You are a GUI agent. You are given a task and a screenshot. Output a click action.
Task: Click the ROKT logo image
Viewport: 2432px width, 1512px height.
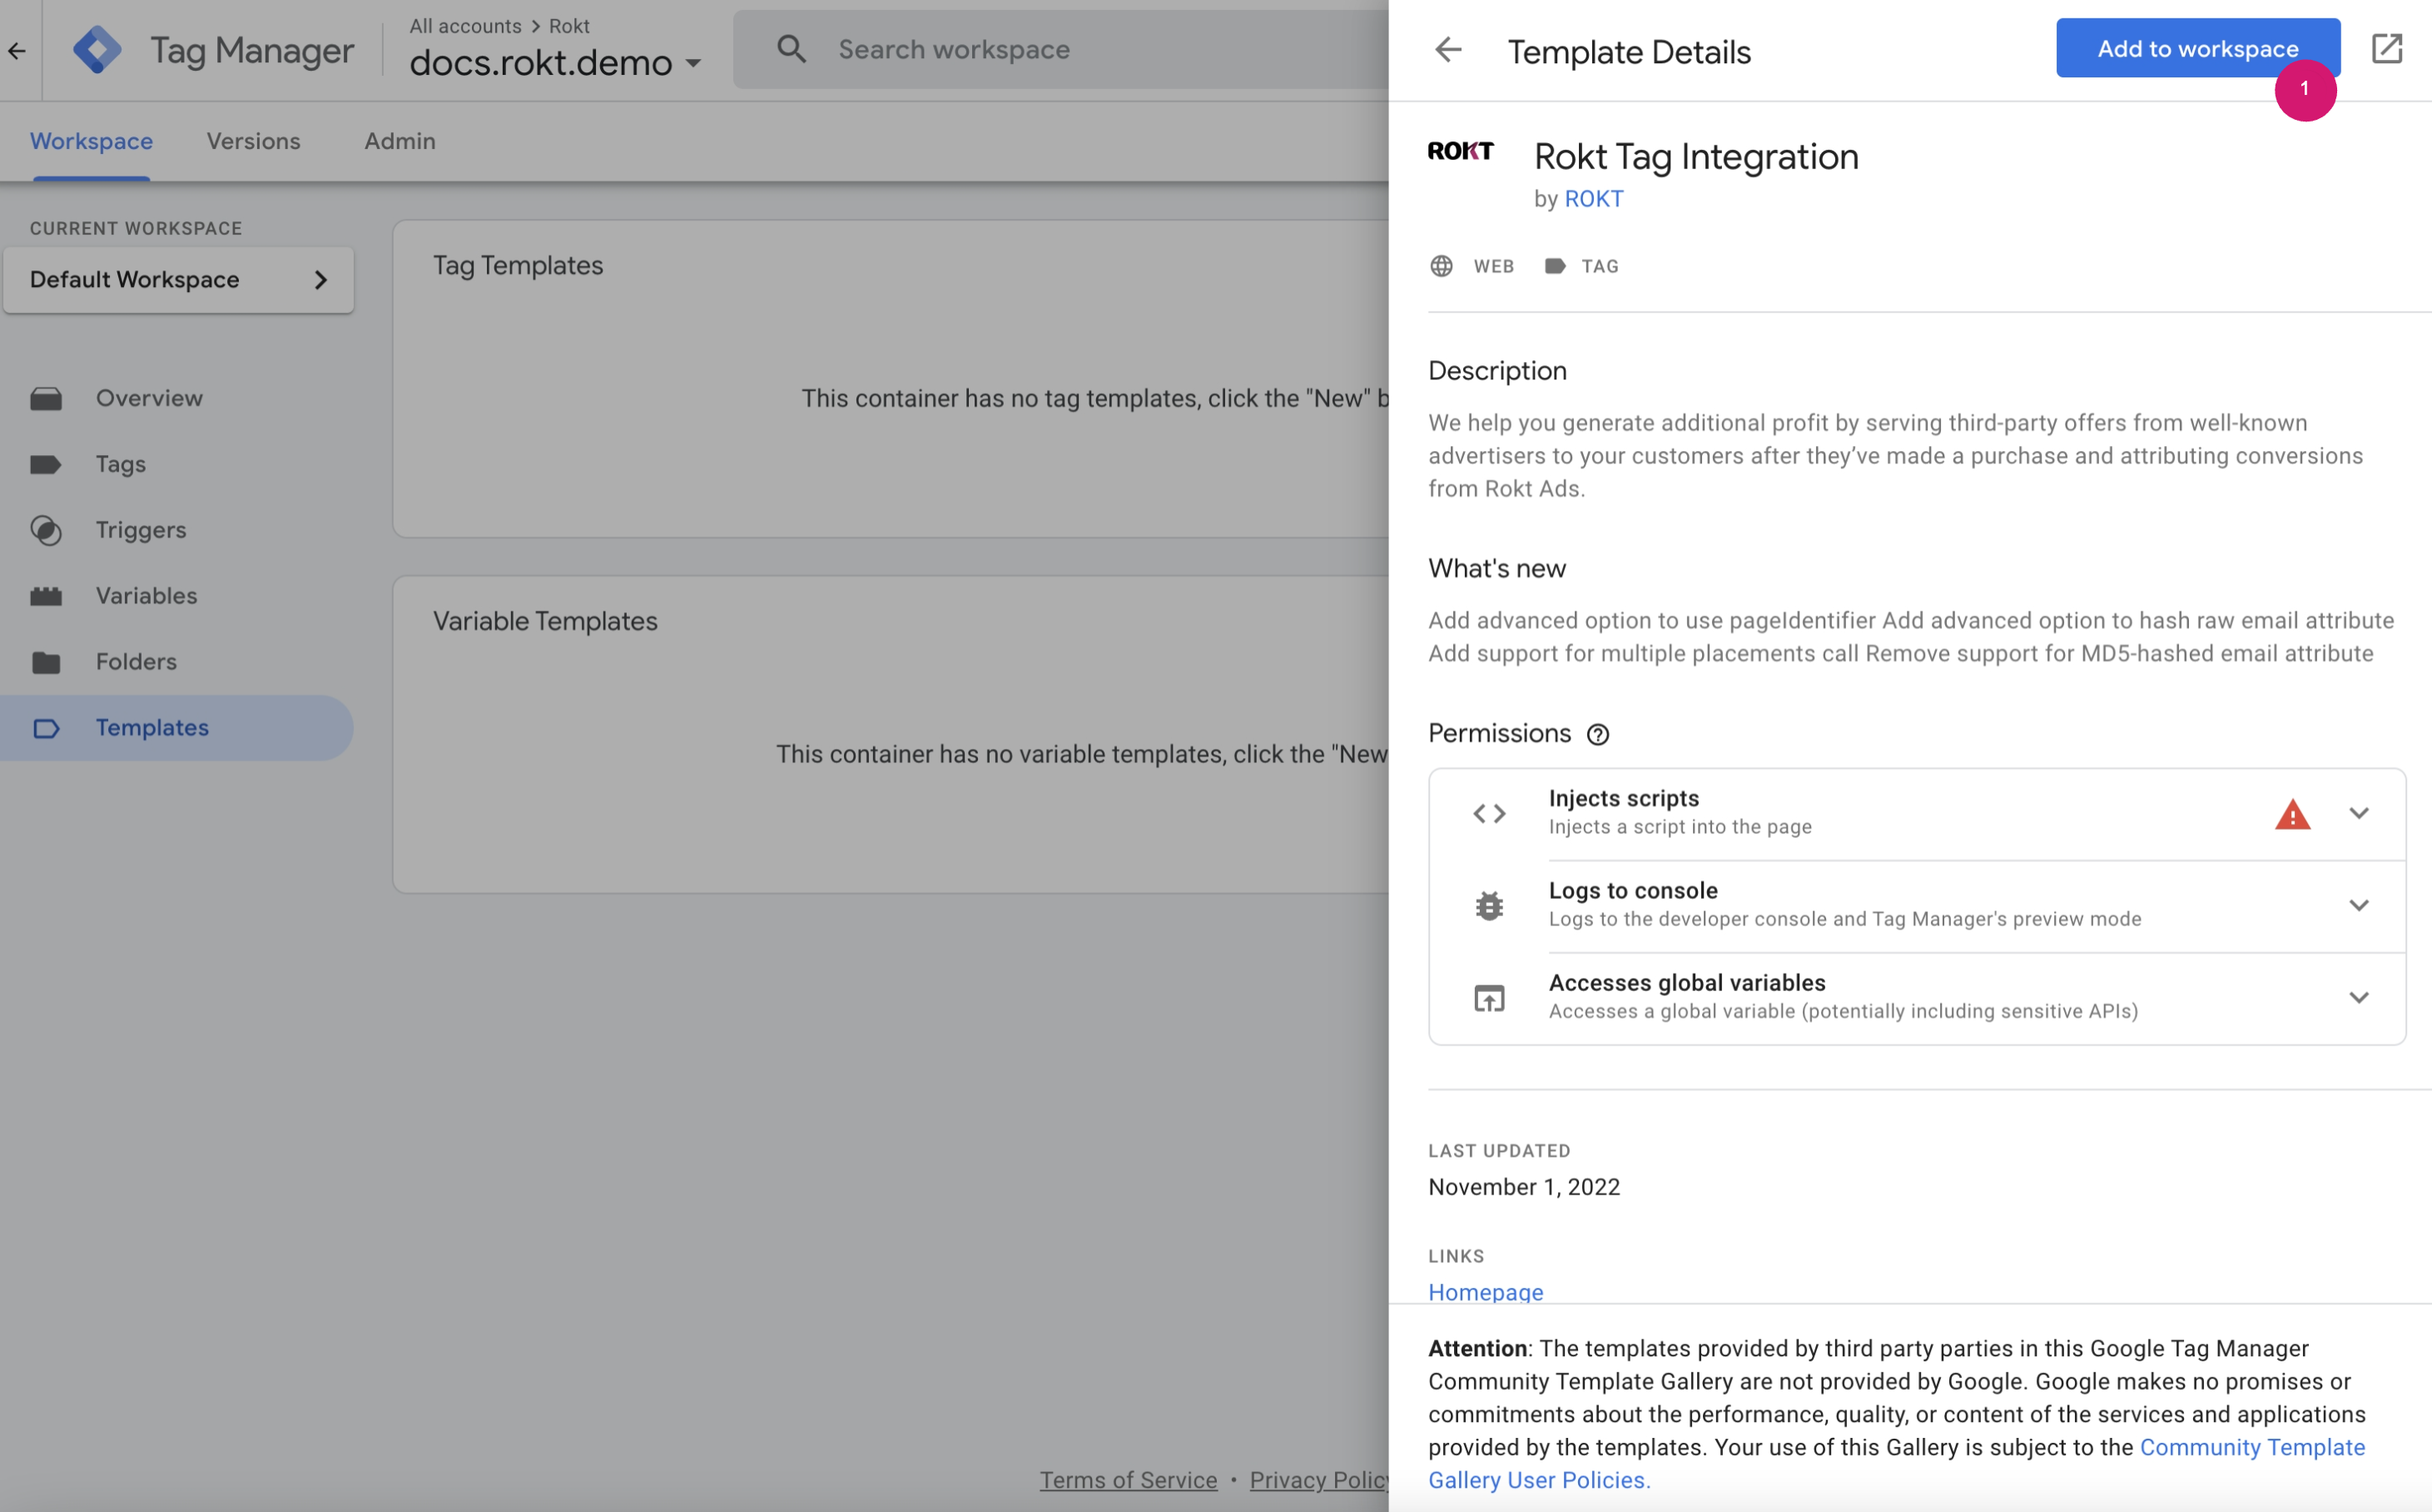[x=1460, y=151]
